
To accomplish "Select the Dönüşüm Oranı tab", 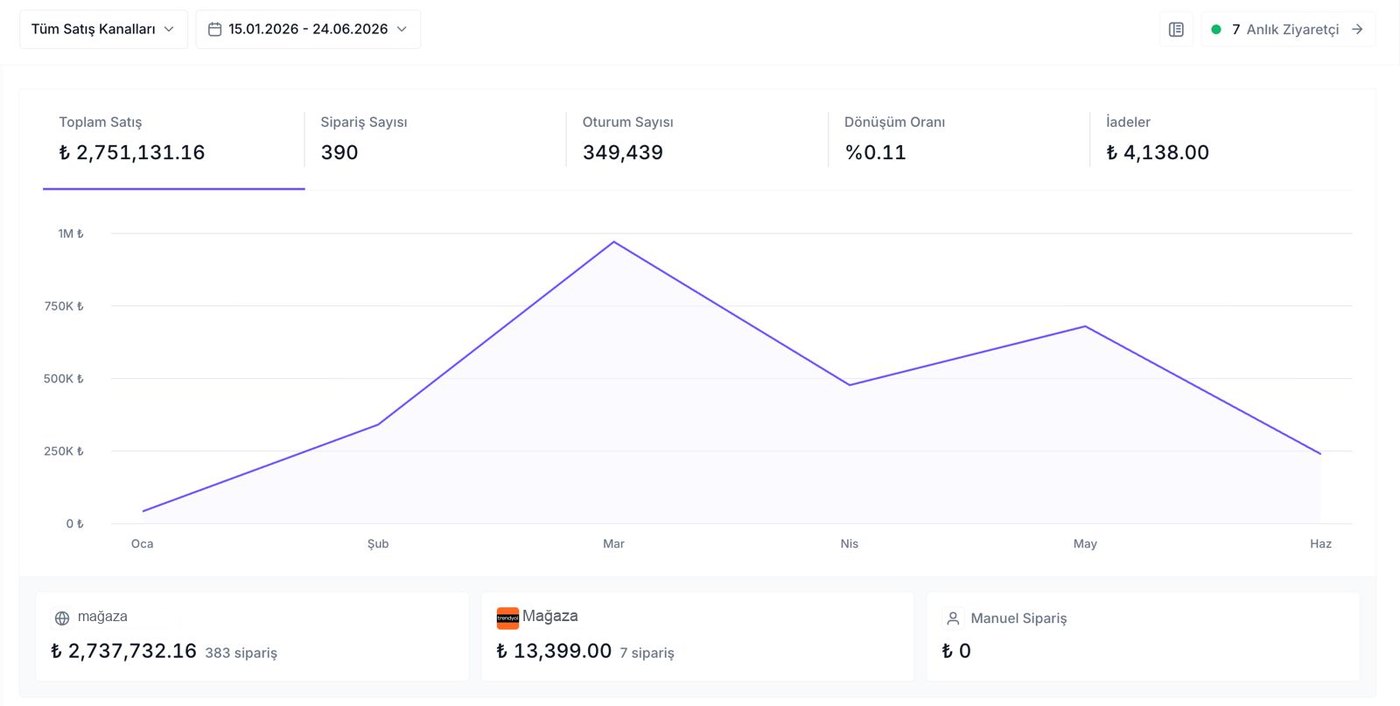I will pos(959,140).
